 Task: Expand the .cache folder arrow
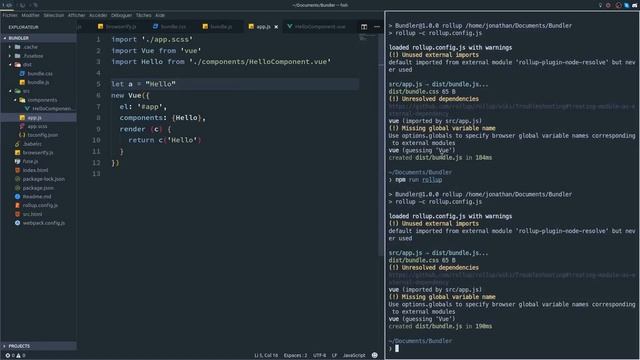tap(10, 47)
